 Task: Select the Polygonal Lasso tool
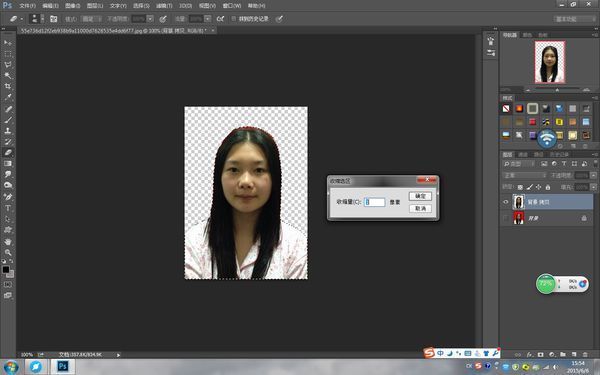[x=8, y=64]
